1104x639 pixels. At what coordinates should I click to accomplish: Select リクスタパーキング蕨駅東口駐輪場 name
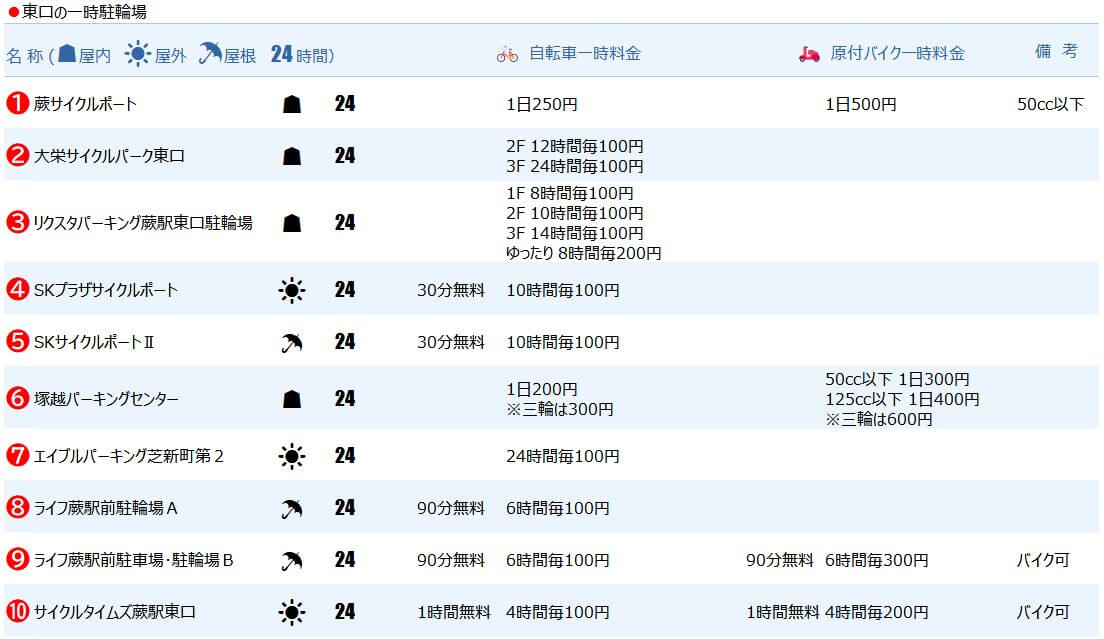click(x=143, y=223)
